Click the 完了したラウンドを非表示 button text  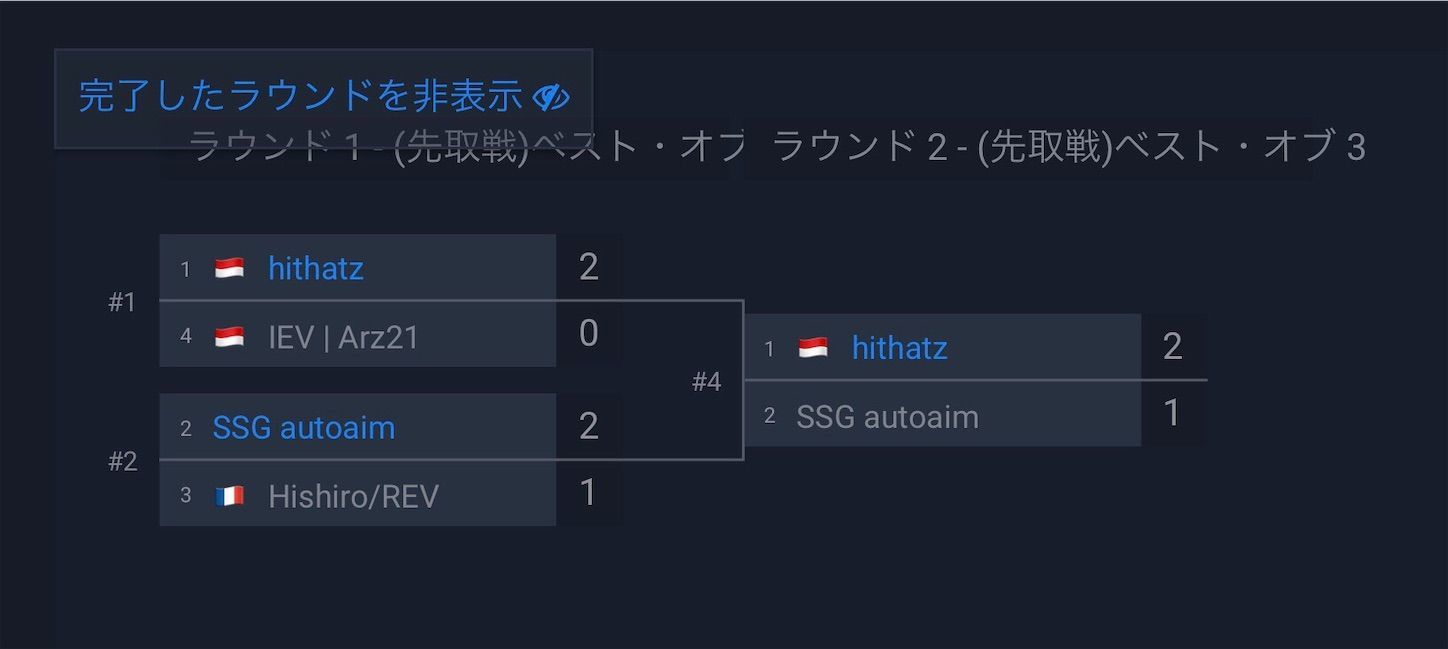pos(300,96)
